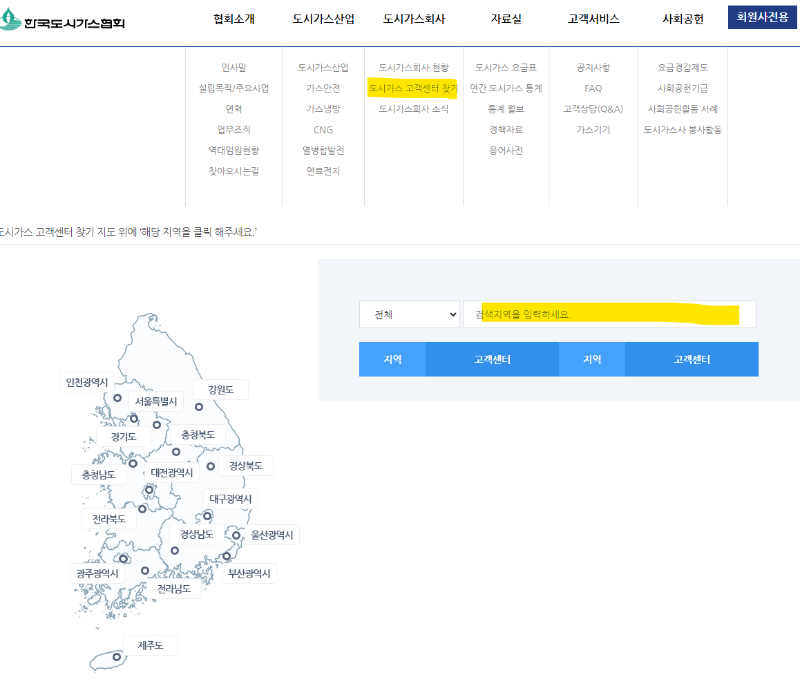Click the 경상북도 map marker circle
The width and height of the screenshot is (800, 684).
coord(211,466)
